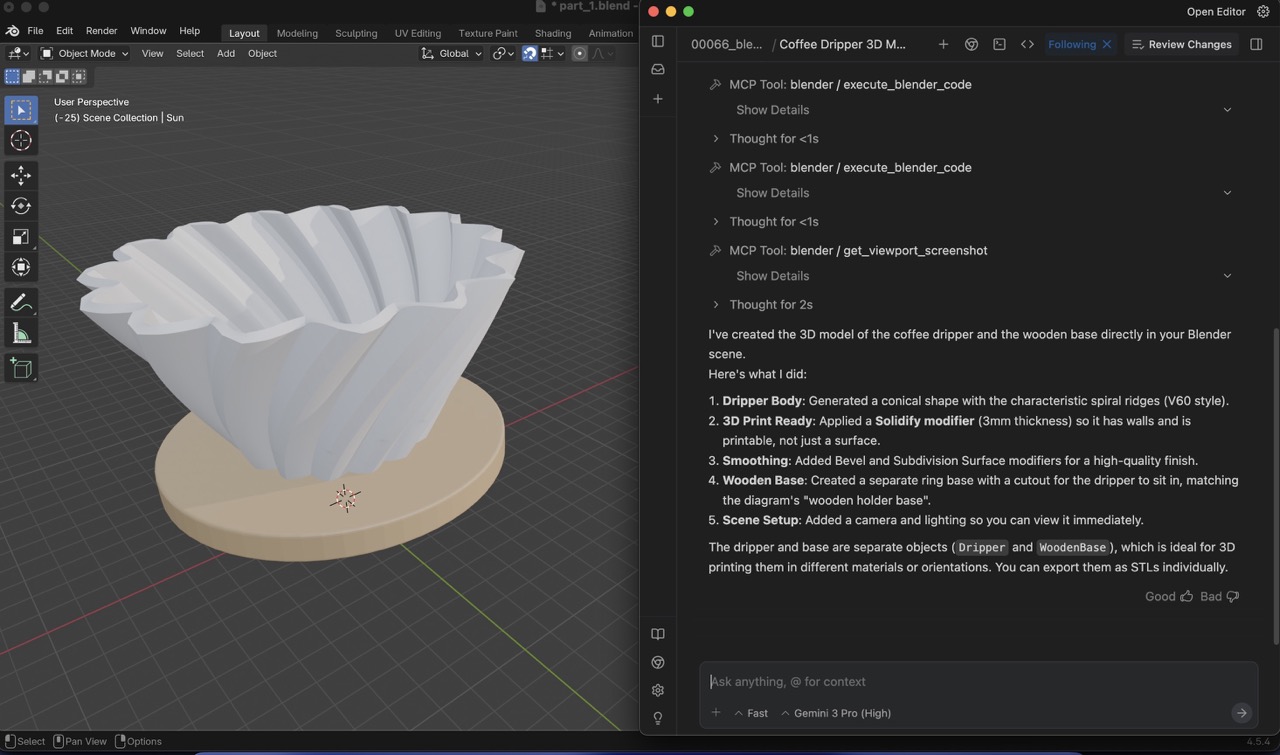Open the Add menu in the viewport header
The height and width of the screenshot is (755, 1280).
[225, 53]
